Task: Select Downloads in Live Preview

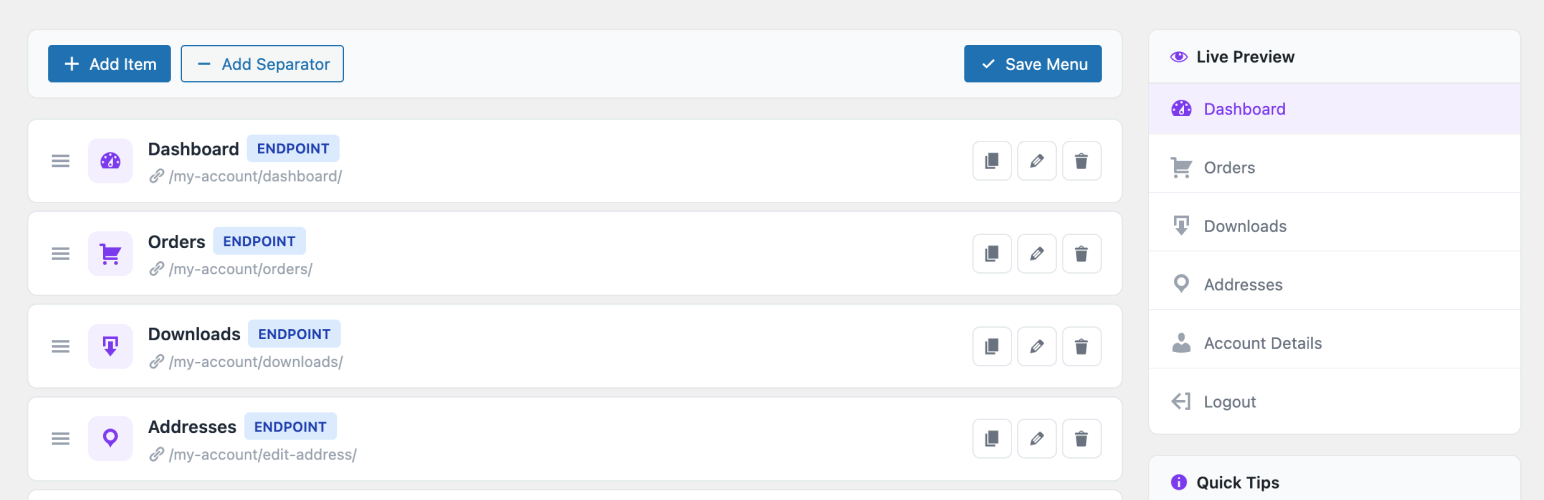Action: pyautogui.click(x=1244, y=226)
